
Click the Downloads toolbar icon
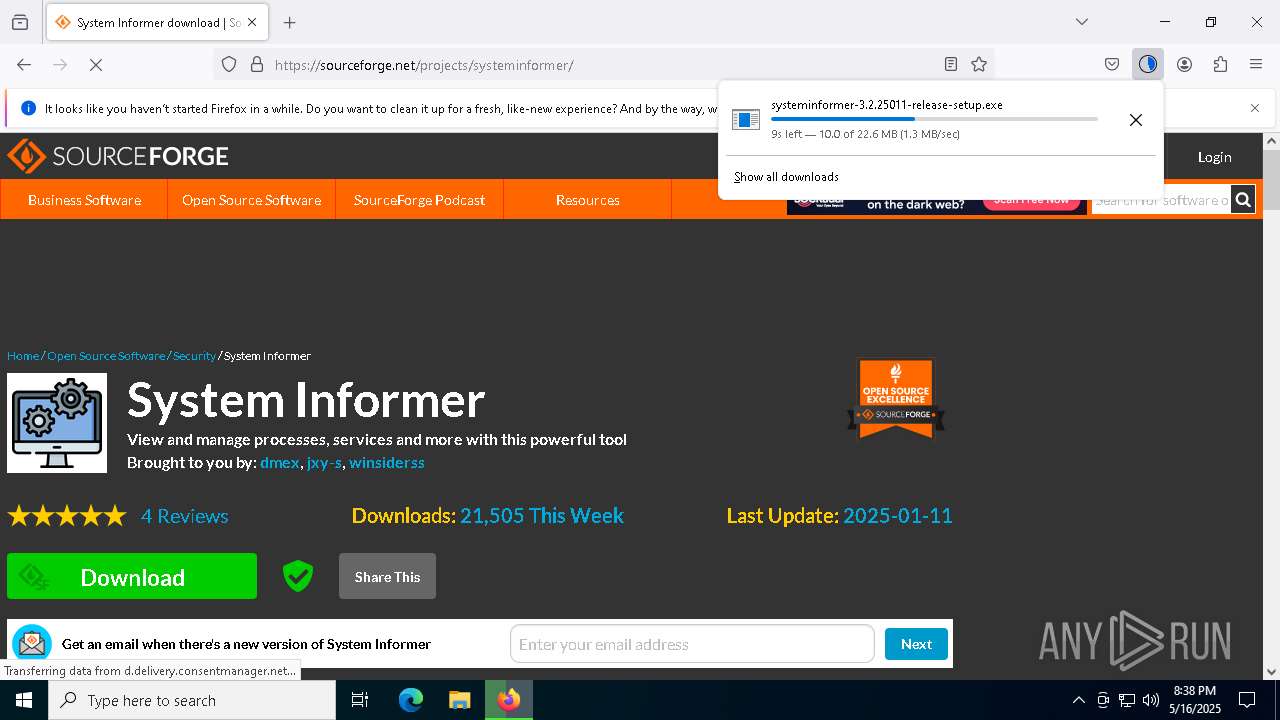pyautogui.click(x=1147, y=65)
